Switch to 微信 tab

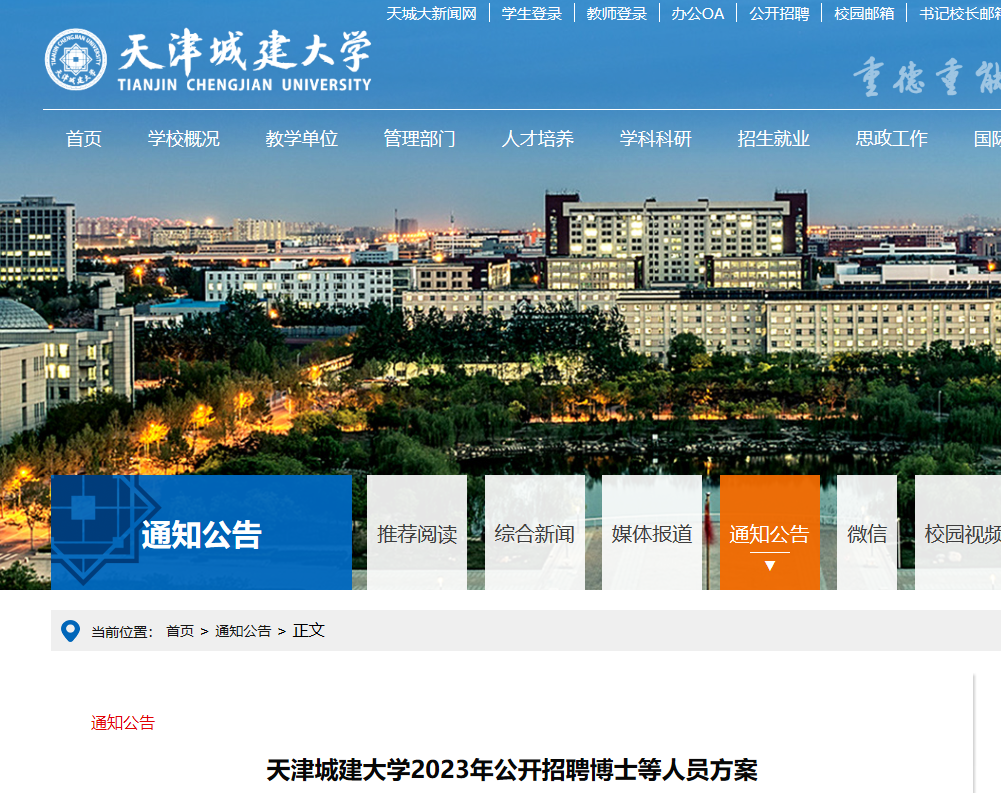pyautogui.click(x=867, y=532)
